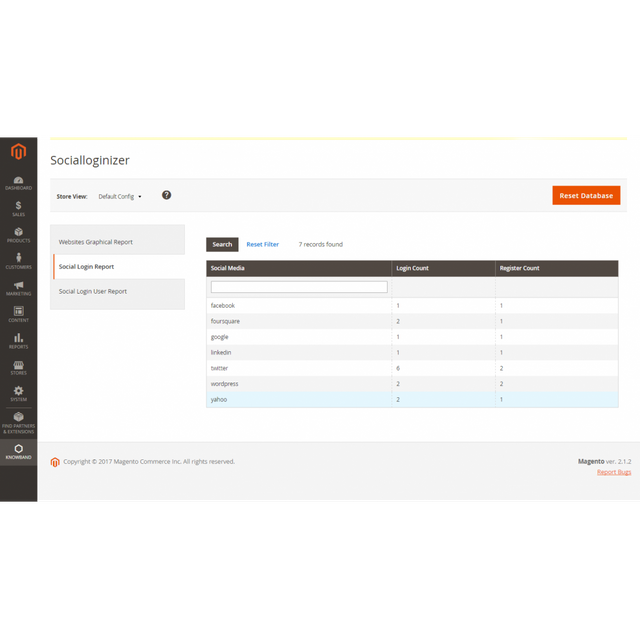Sort by Login Count column header
The image size is (640, 640).
[x=443, y=268]
